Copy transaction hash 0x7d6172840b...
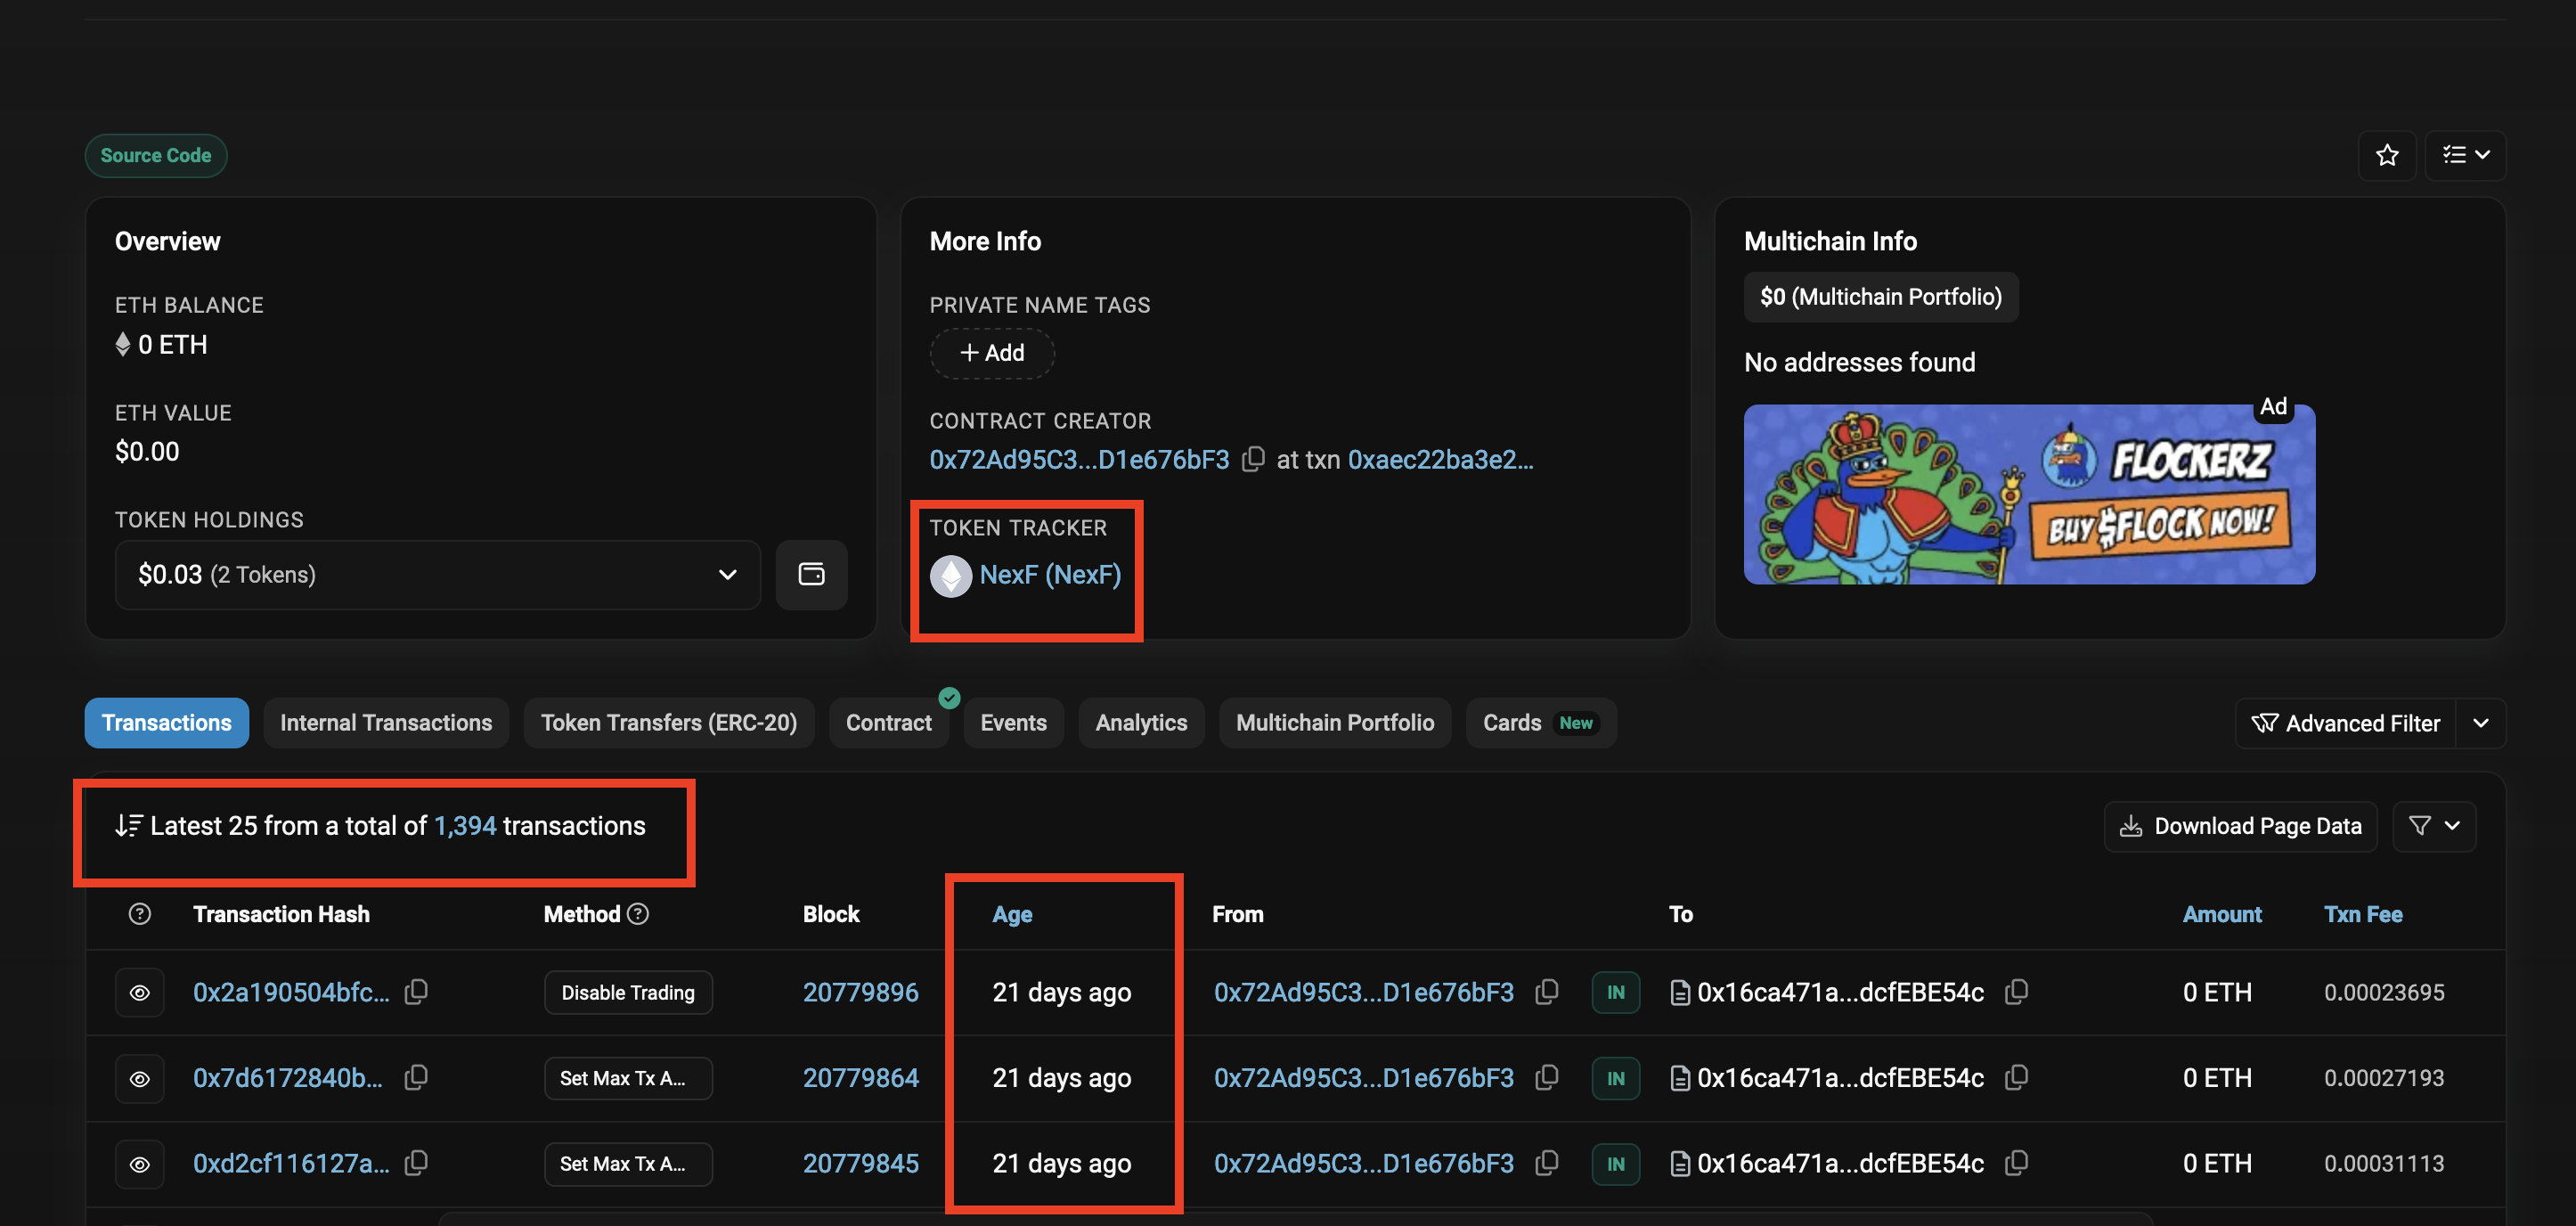Screen dimensions: 2576x1226 [x=416, y=1077]
